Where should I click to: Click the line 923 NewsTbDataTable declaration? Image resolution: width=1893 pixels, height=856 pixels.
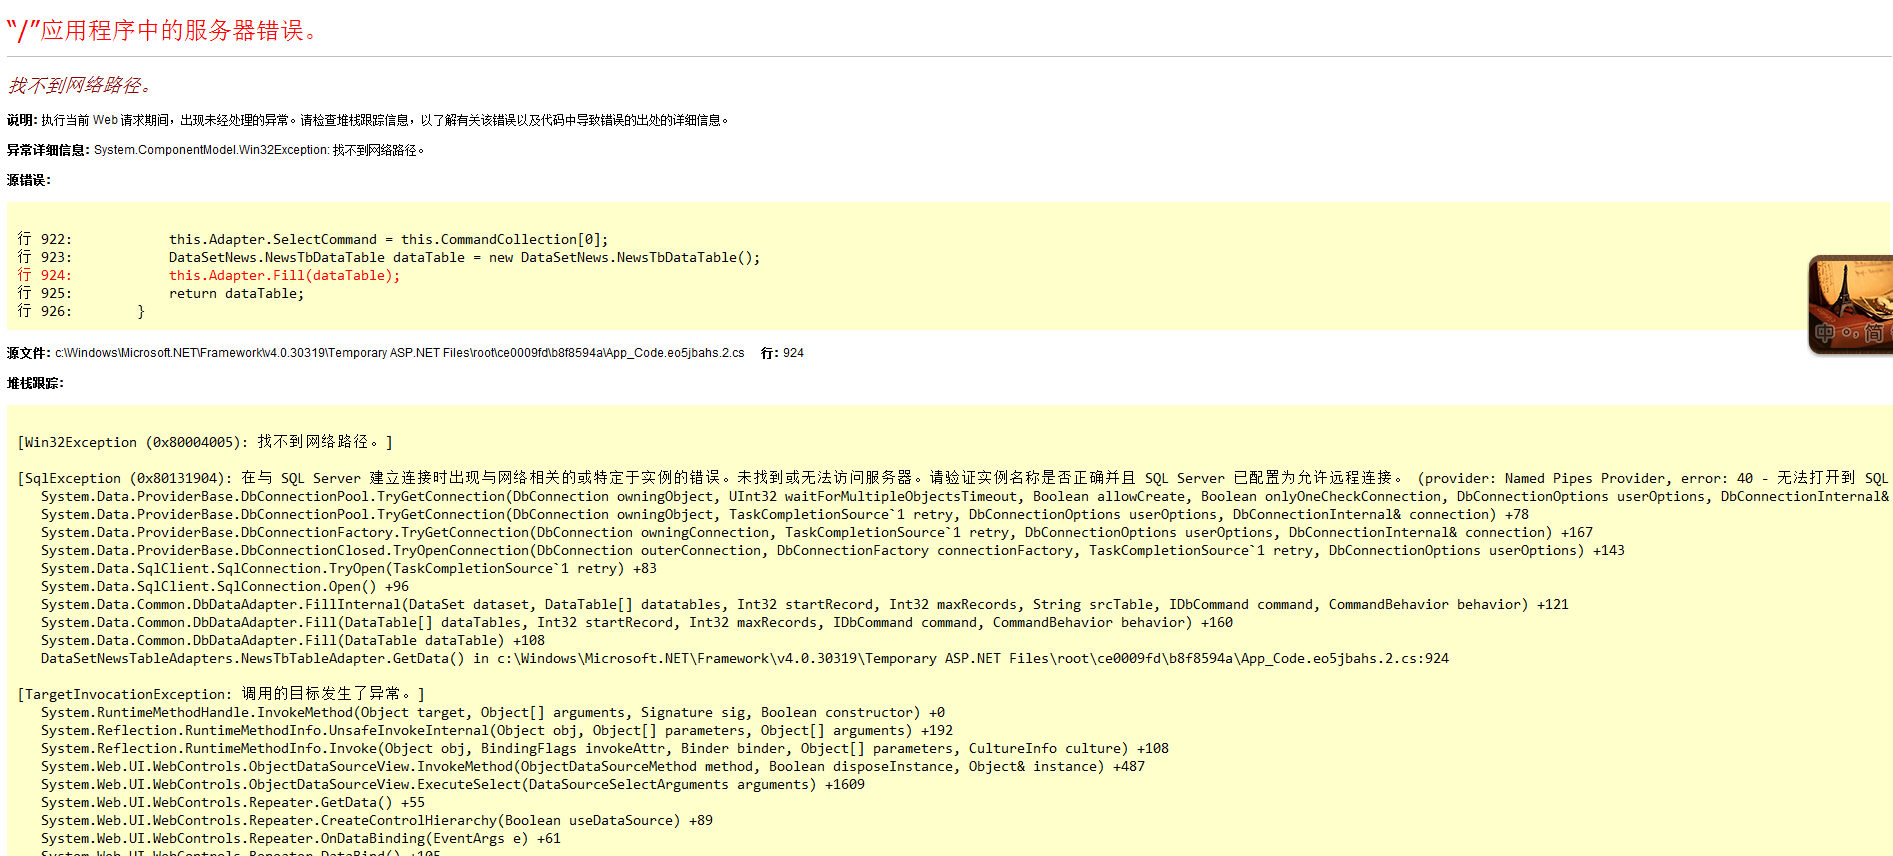(x=464, y=258)
